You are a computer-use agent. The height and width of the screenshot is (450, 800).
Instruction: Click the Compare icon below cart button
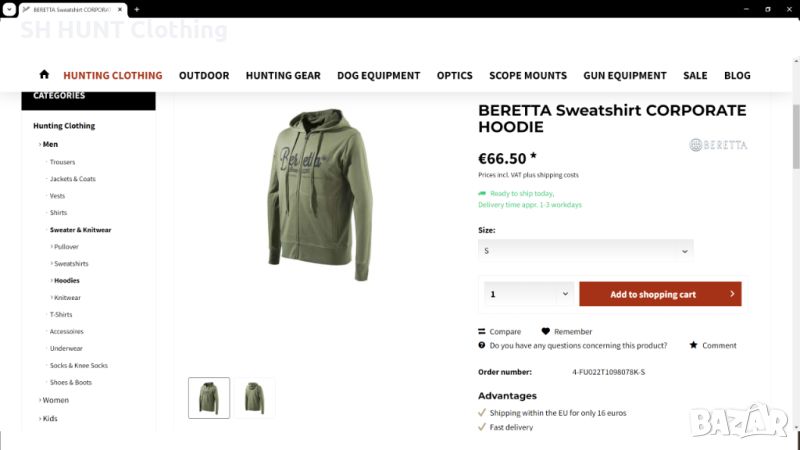(x=482, y=331)
